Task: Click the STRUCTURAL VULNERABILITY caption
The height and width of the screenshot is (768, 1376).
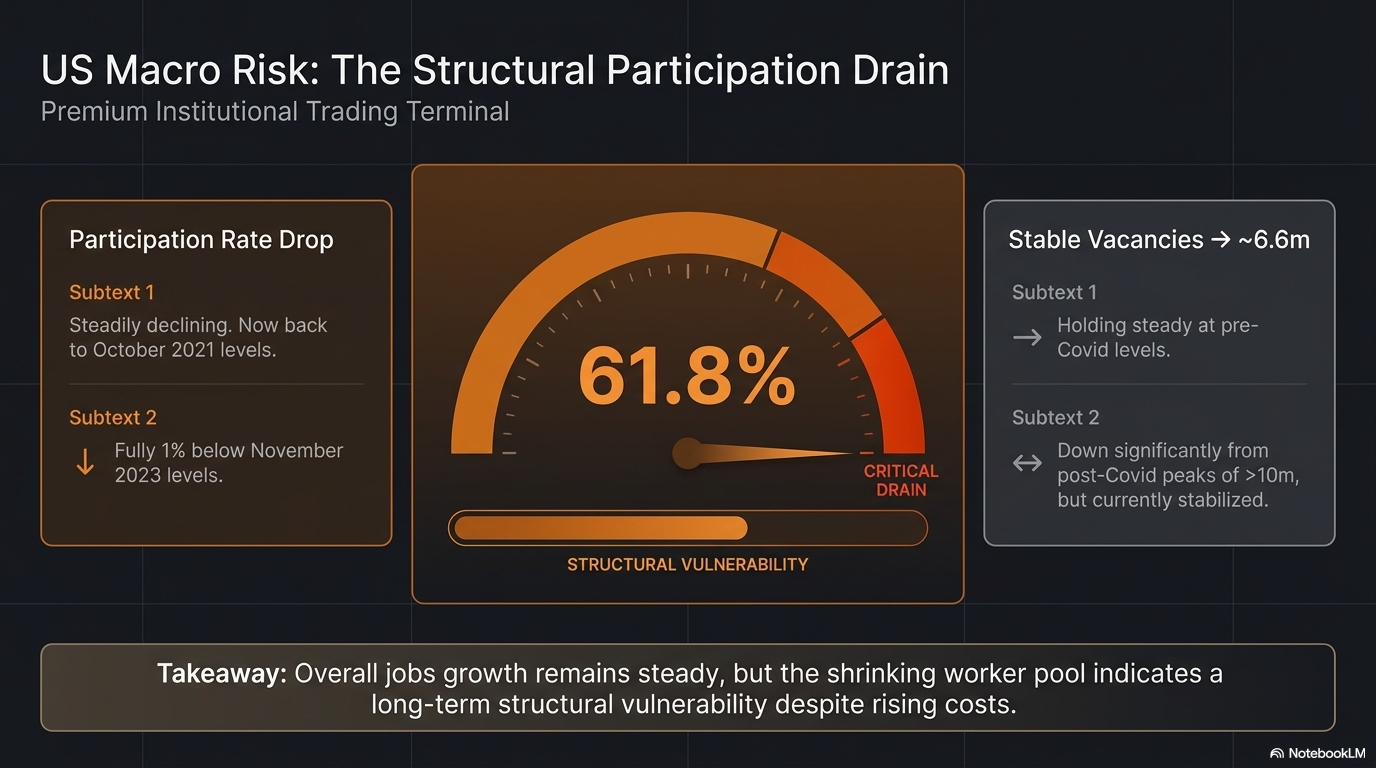Action: pos(687,565)
